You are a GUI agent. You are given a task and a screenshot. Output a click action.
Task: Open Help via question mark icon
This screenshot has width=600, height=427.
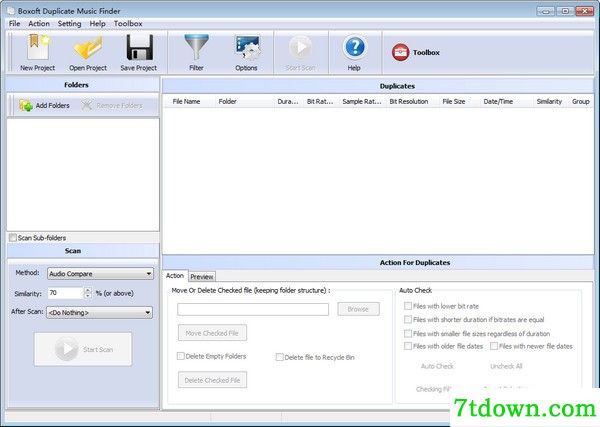(354, 52)
